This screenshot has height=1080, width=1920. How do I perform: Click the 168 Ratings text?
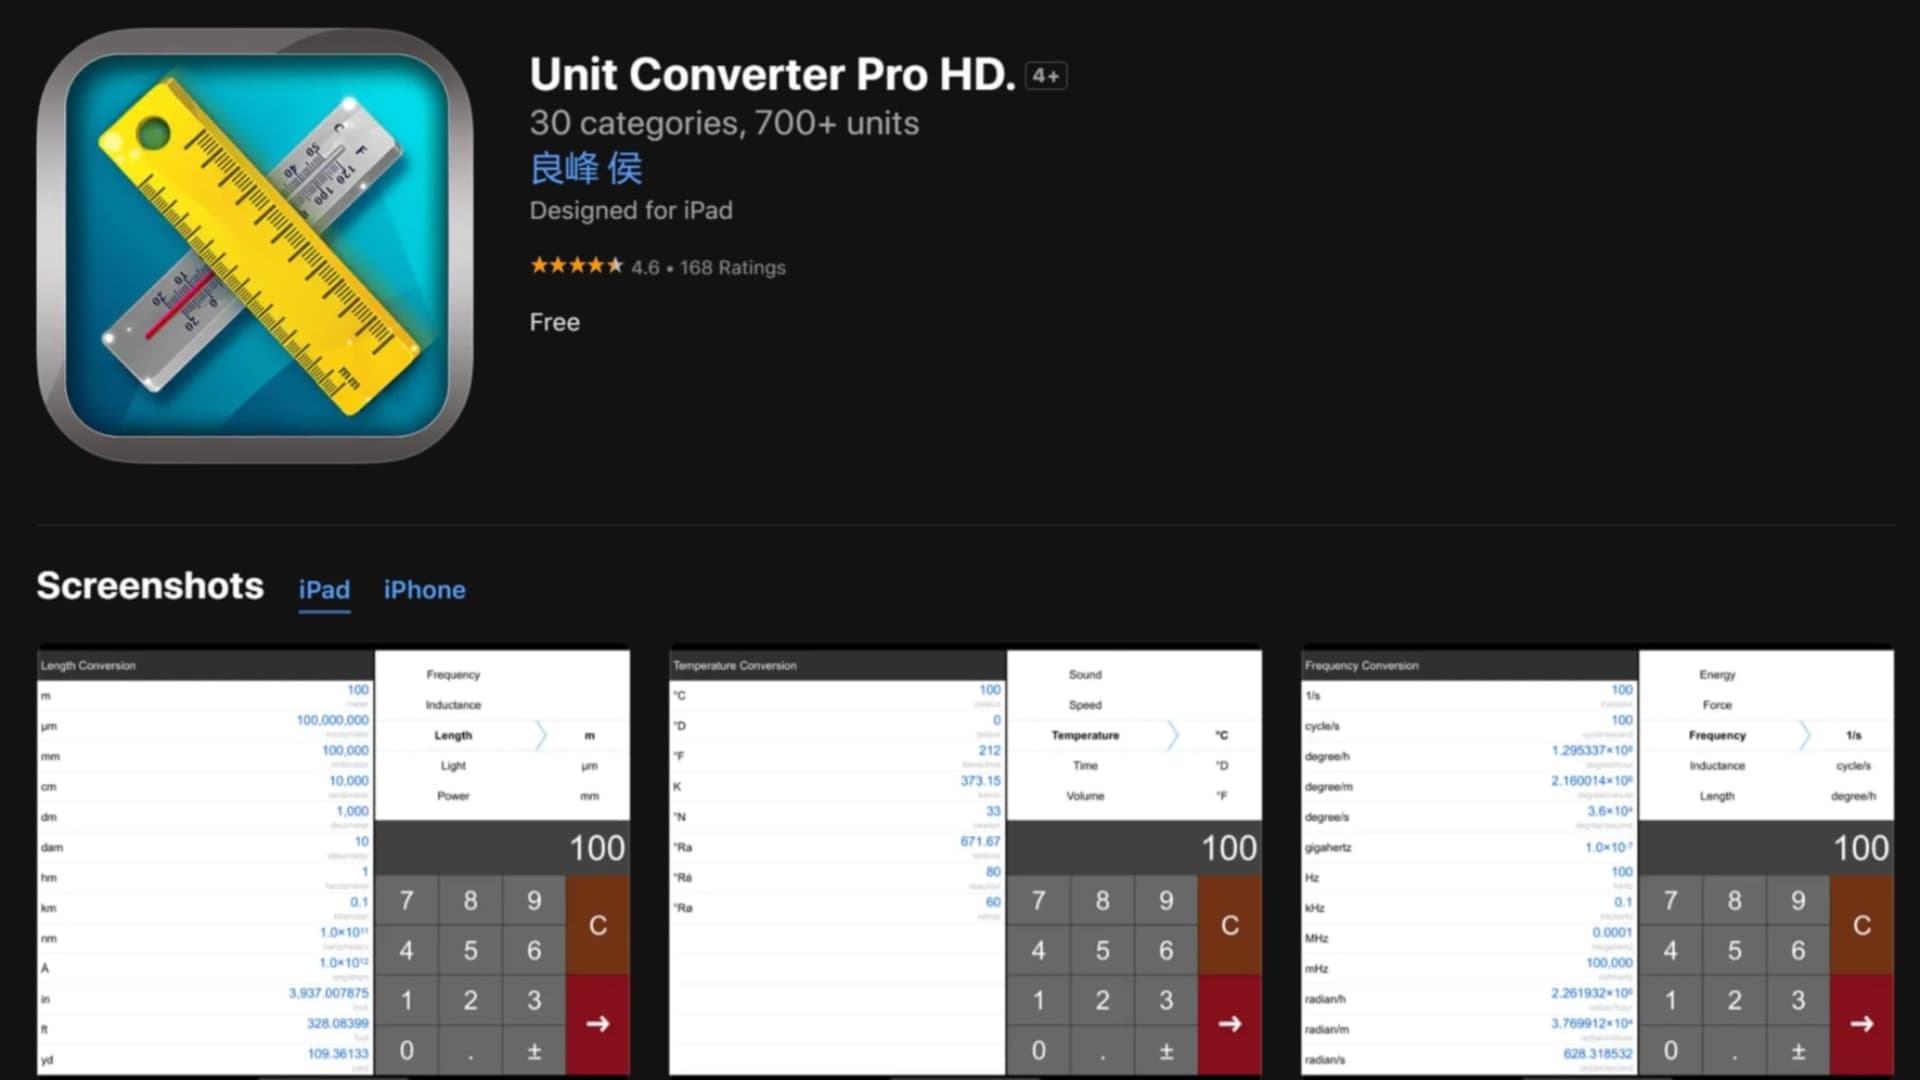tap(733, 268)
